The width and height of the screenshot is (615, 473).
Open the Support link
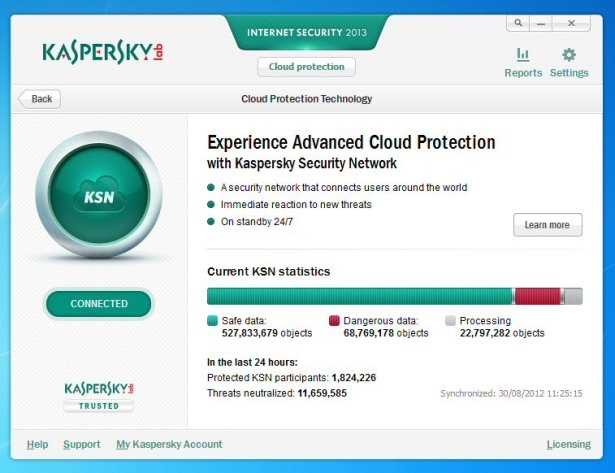point(81,444)
